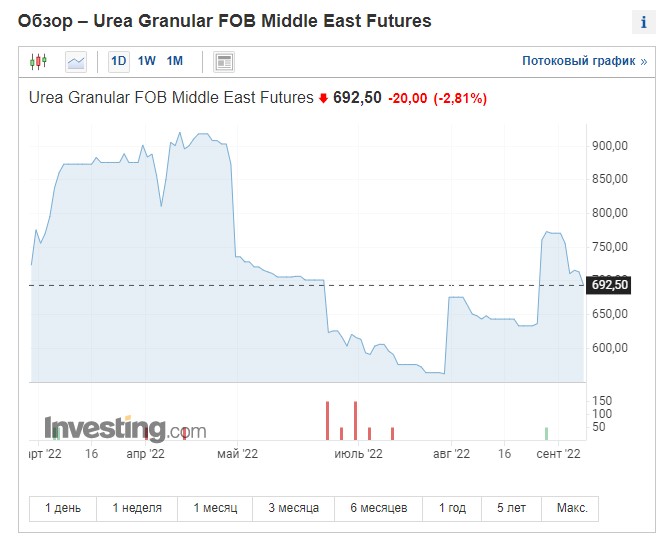
Task: Click the 692,50 current price label on axis
Action: [x=610, y=285]
